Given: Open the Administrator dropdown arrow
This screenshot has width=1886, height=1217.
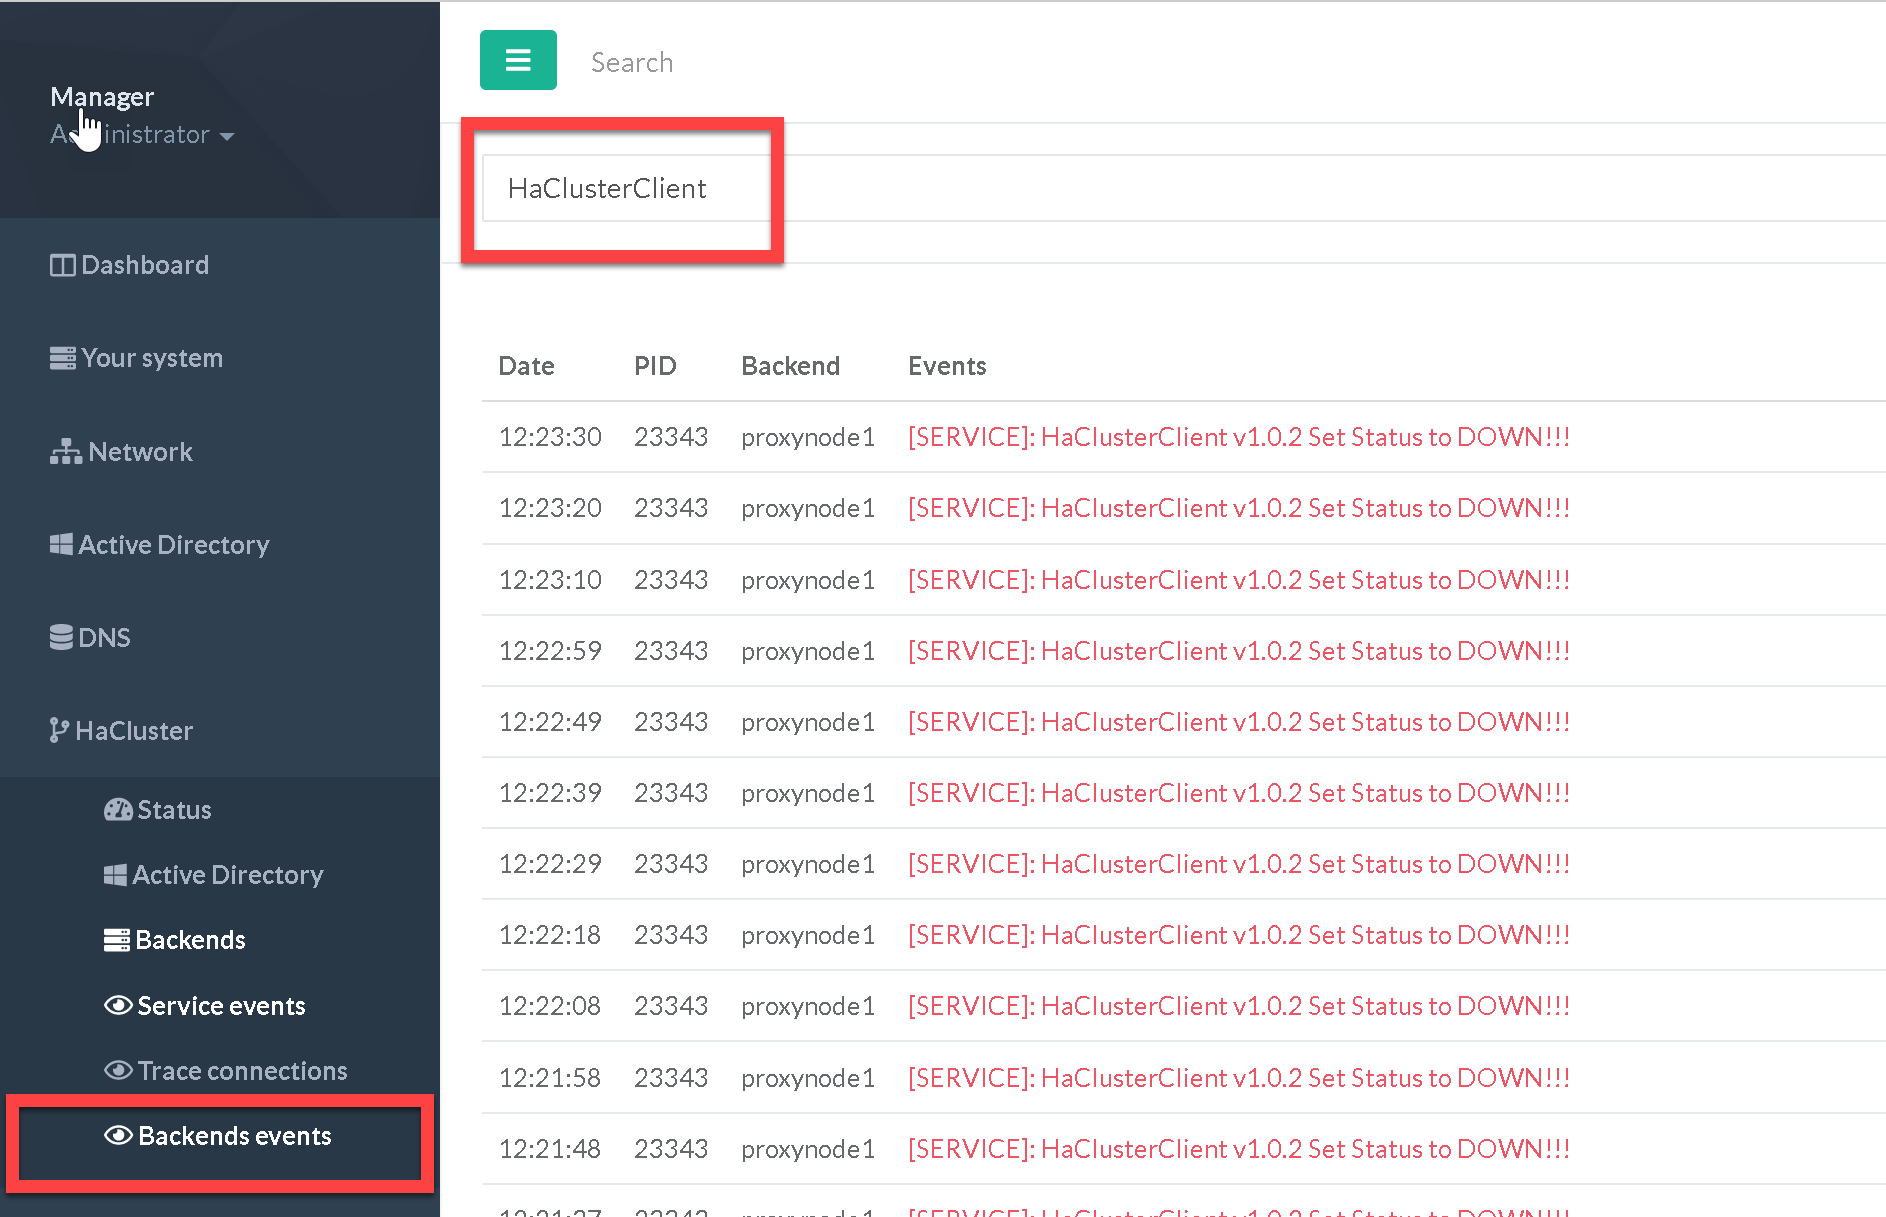Looking at the screenshot, I should click(227, 136).
